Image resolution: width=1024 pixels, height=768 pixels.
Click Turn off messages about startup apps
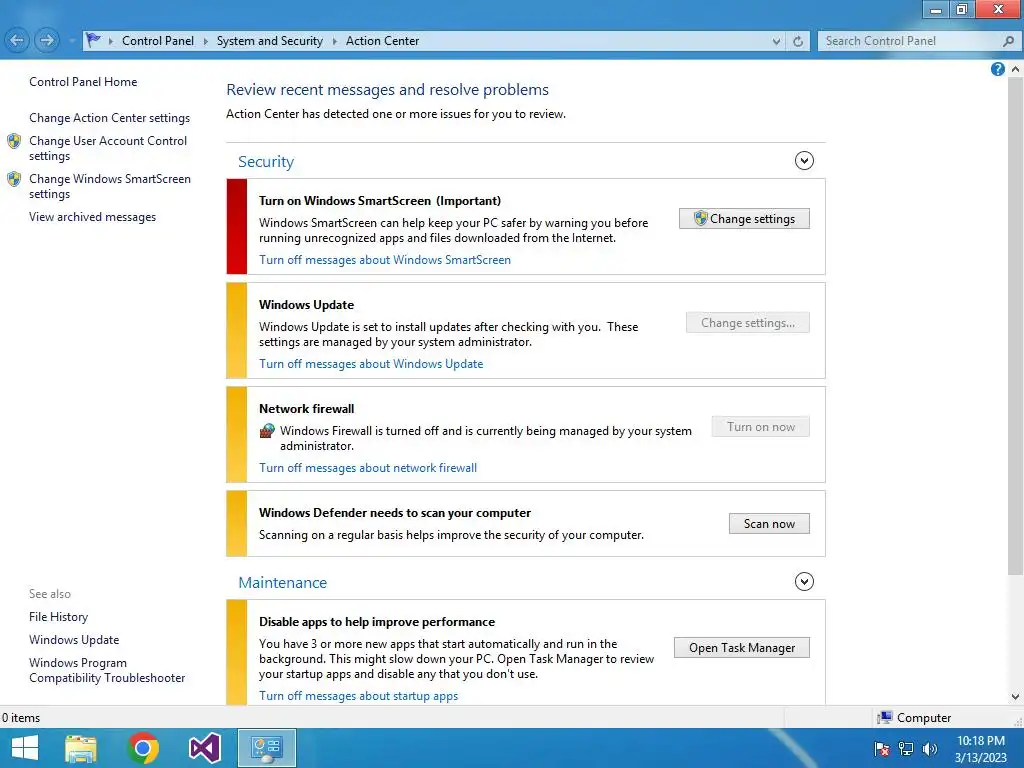point(359,696)
